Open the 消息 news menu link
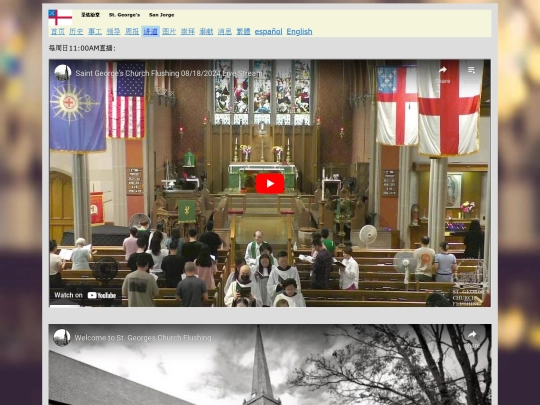The image size is (540, 405). [225, 32]
